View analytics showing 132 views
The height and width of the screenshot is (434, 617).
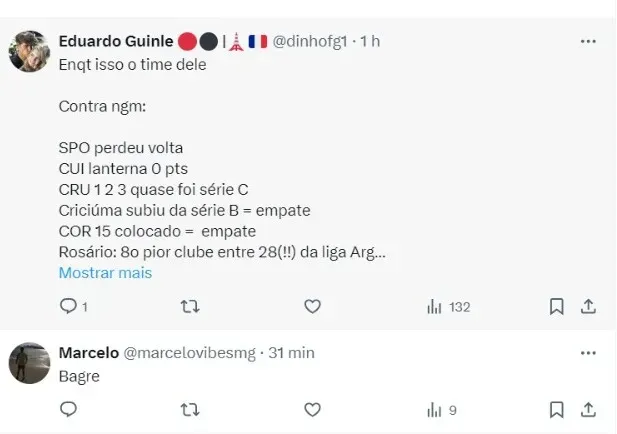448,307
